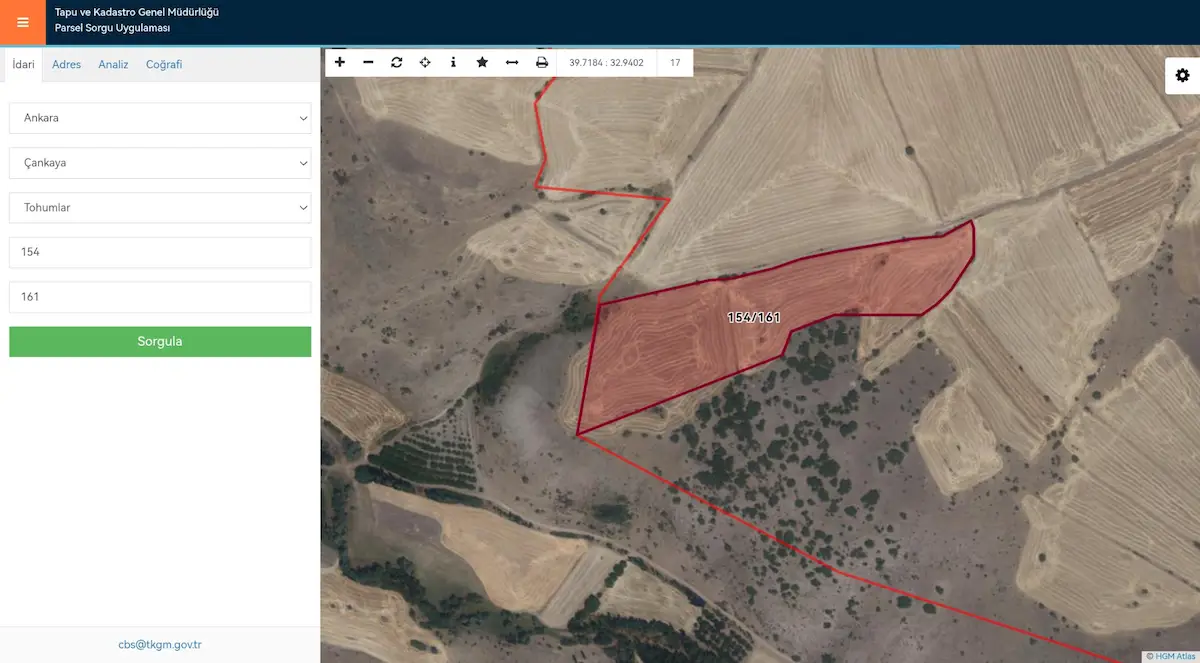1200x663 pixels.
Task: Open the orange hamburger menu
Action: click(x=23, y=22)
